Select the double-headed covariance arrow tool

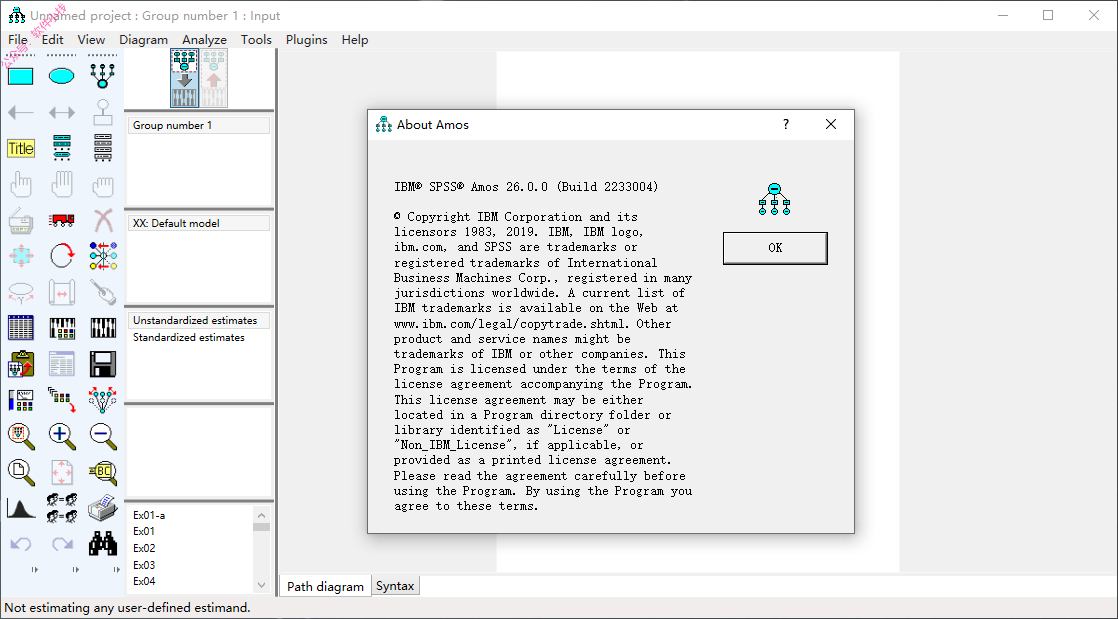tap(62, 112)
